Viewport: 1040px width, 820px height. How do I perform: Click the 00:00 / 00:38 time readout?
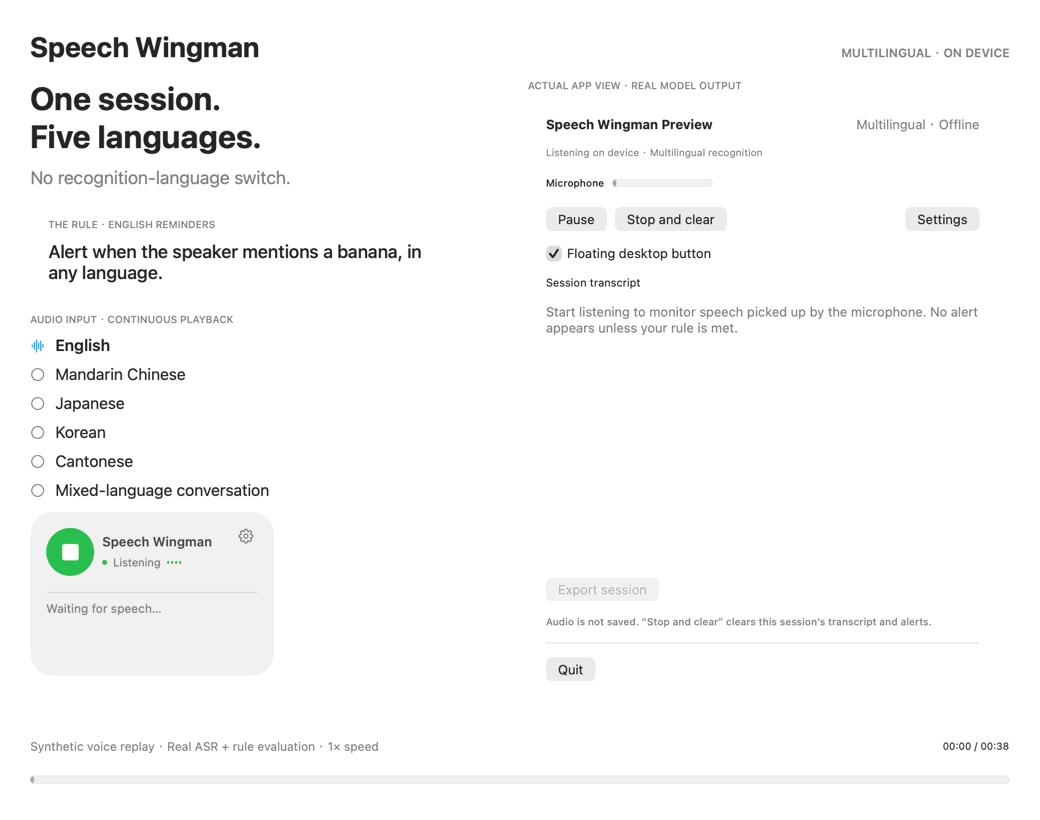click(x=976, y=746)
